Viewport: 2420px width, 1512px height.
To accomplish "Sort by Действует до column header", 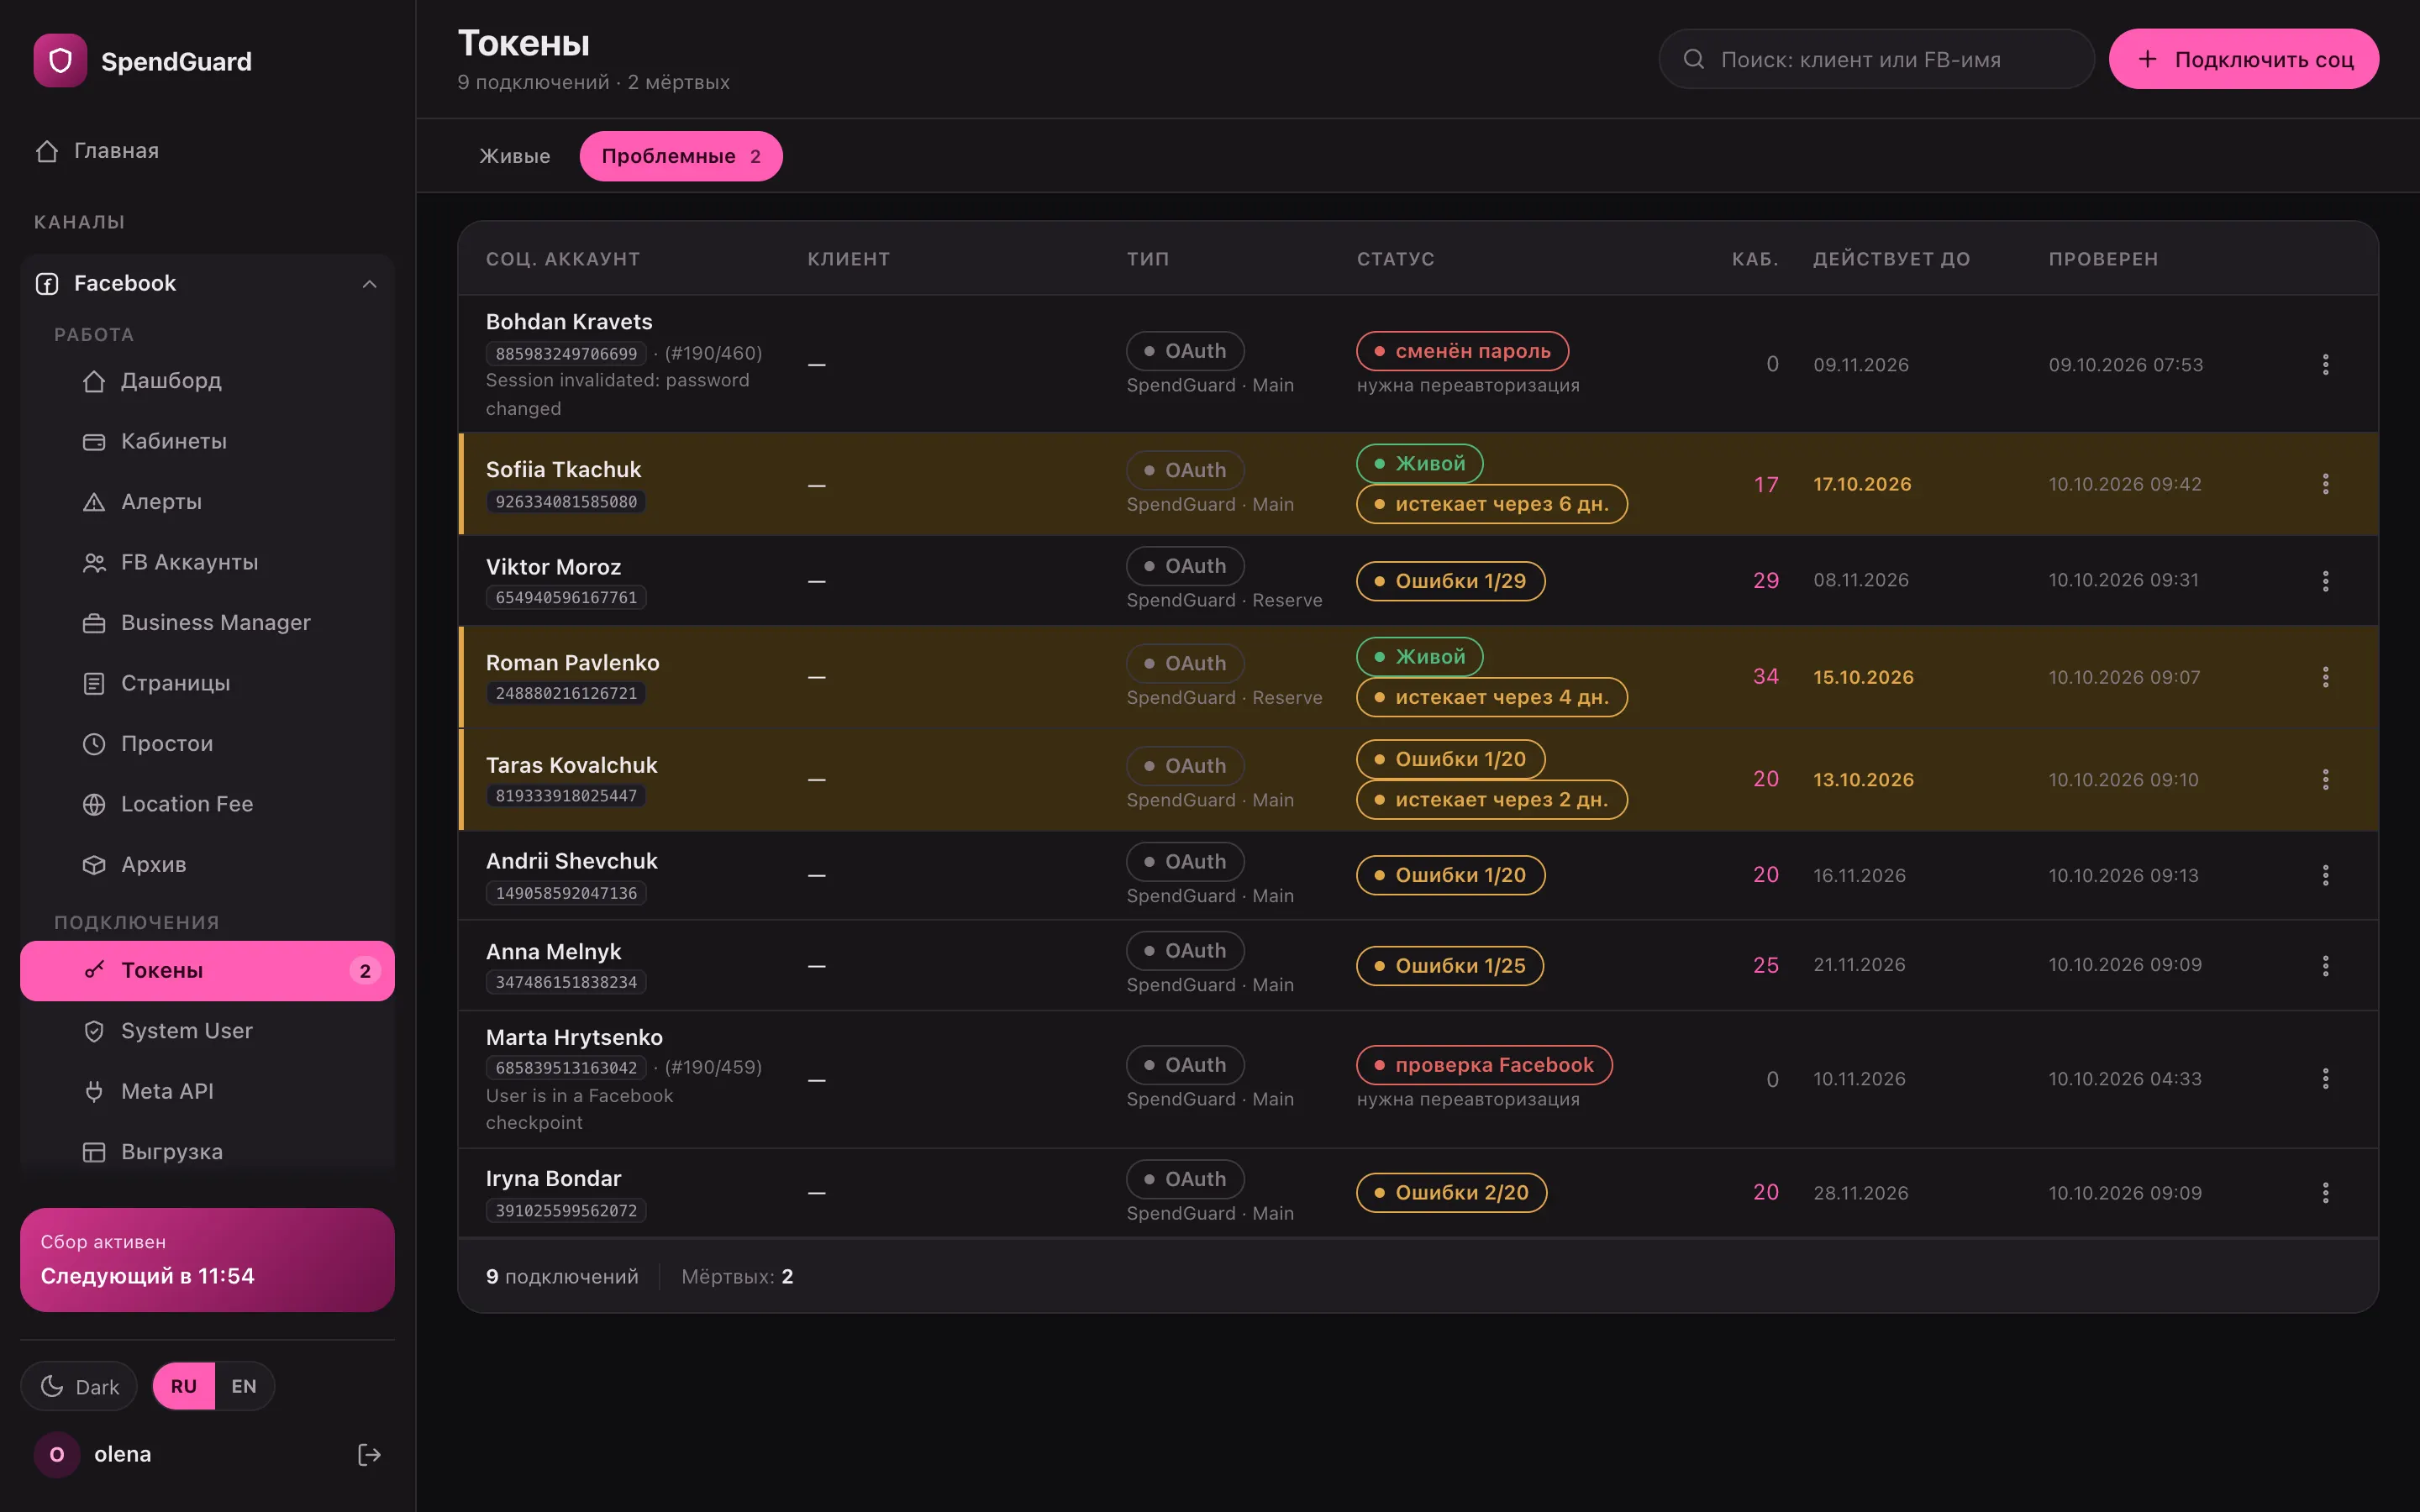I will click(x=1891, y=259).
